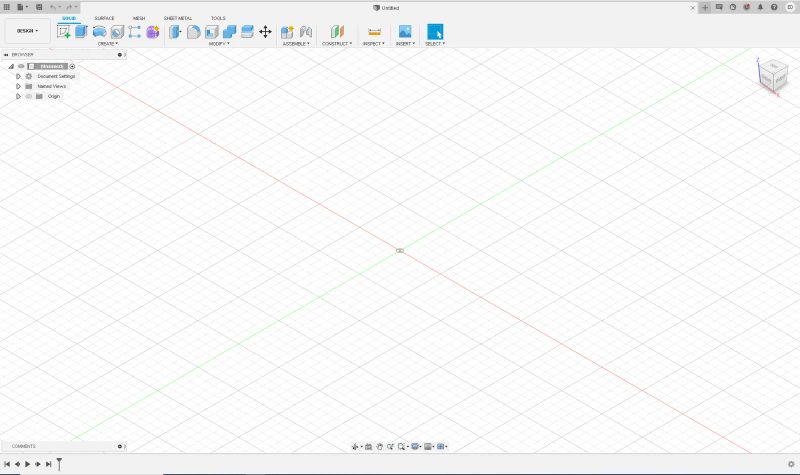Jump timeline to the beginning
This screenshot has height=475, width=800.
(x=7, y=464)
